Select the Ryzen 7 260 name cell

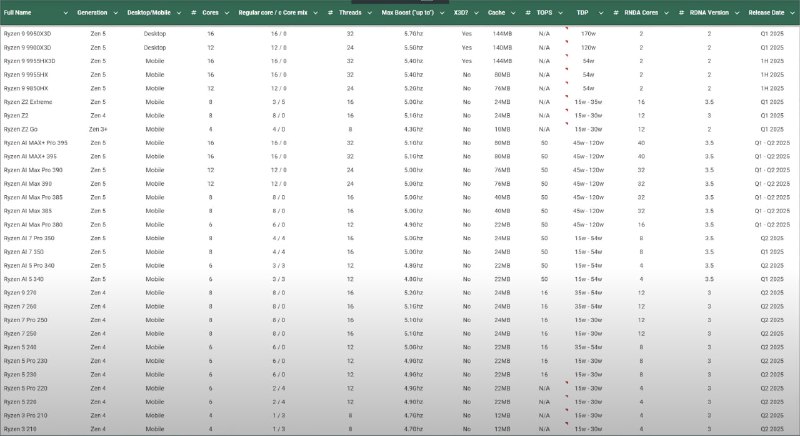click(x=20, y=306)
